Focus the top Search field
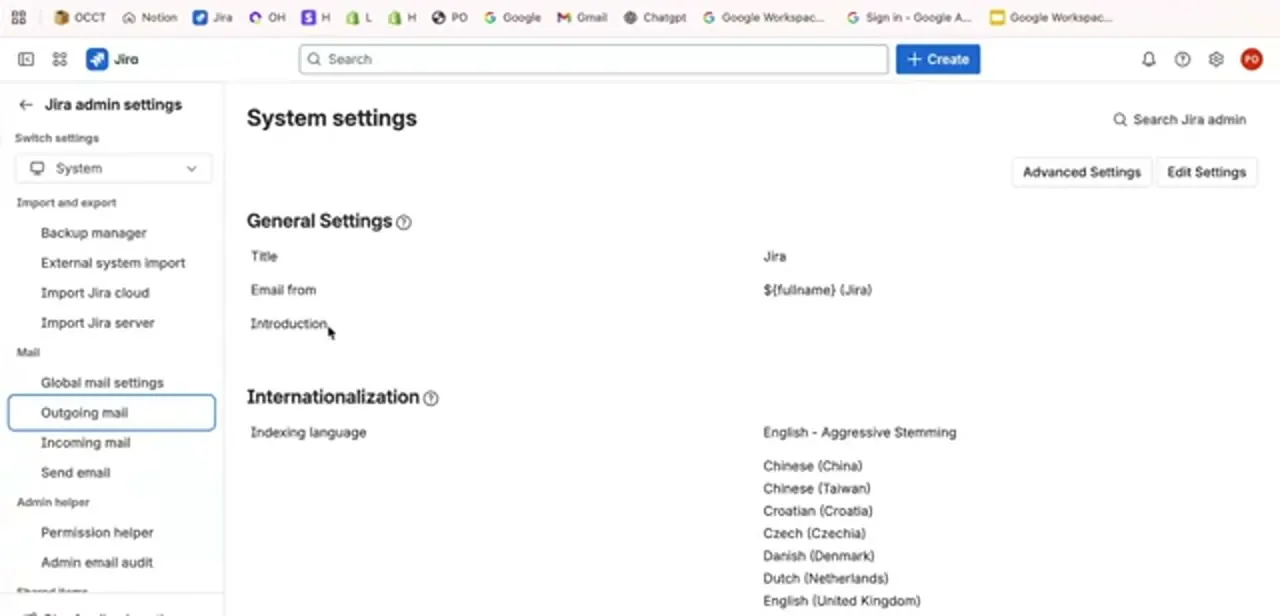The width and height of the screenshot is (1280, 616). pyautogui.click(x=593, y=59)
